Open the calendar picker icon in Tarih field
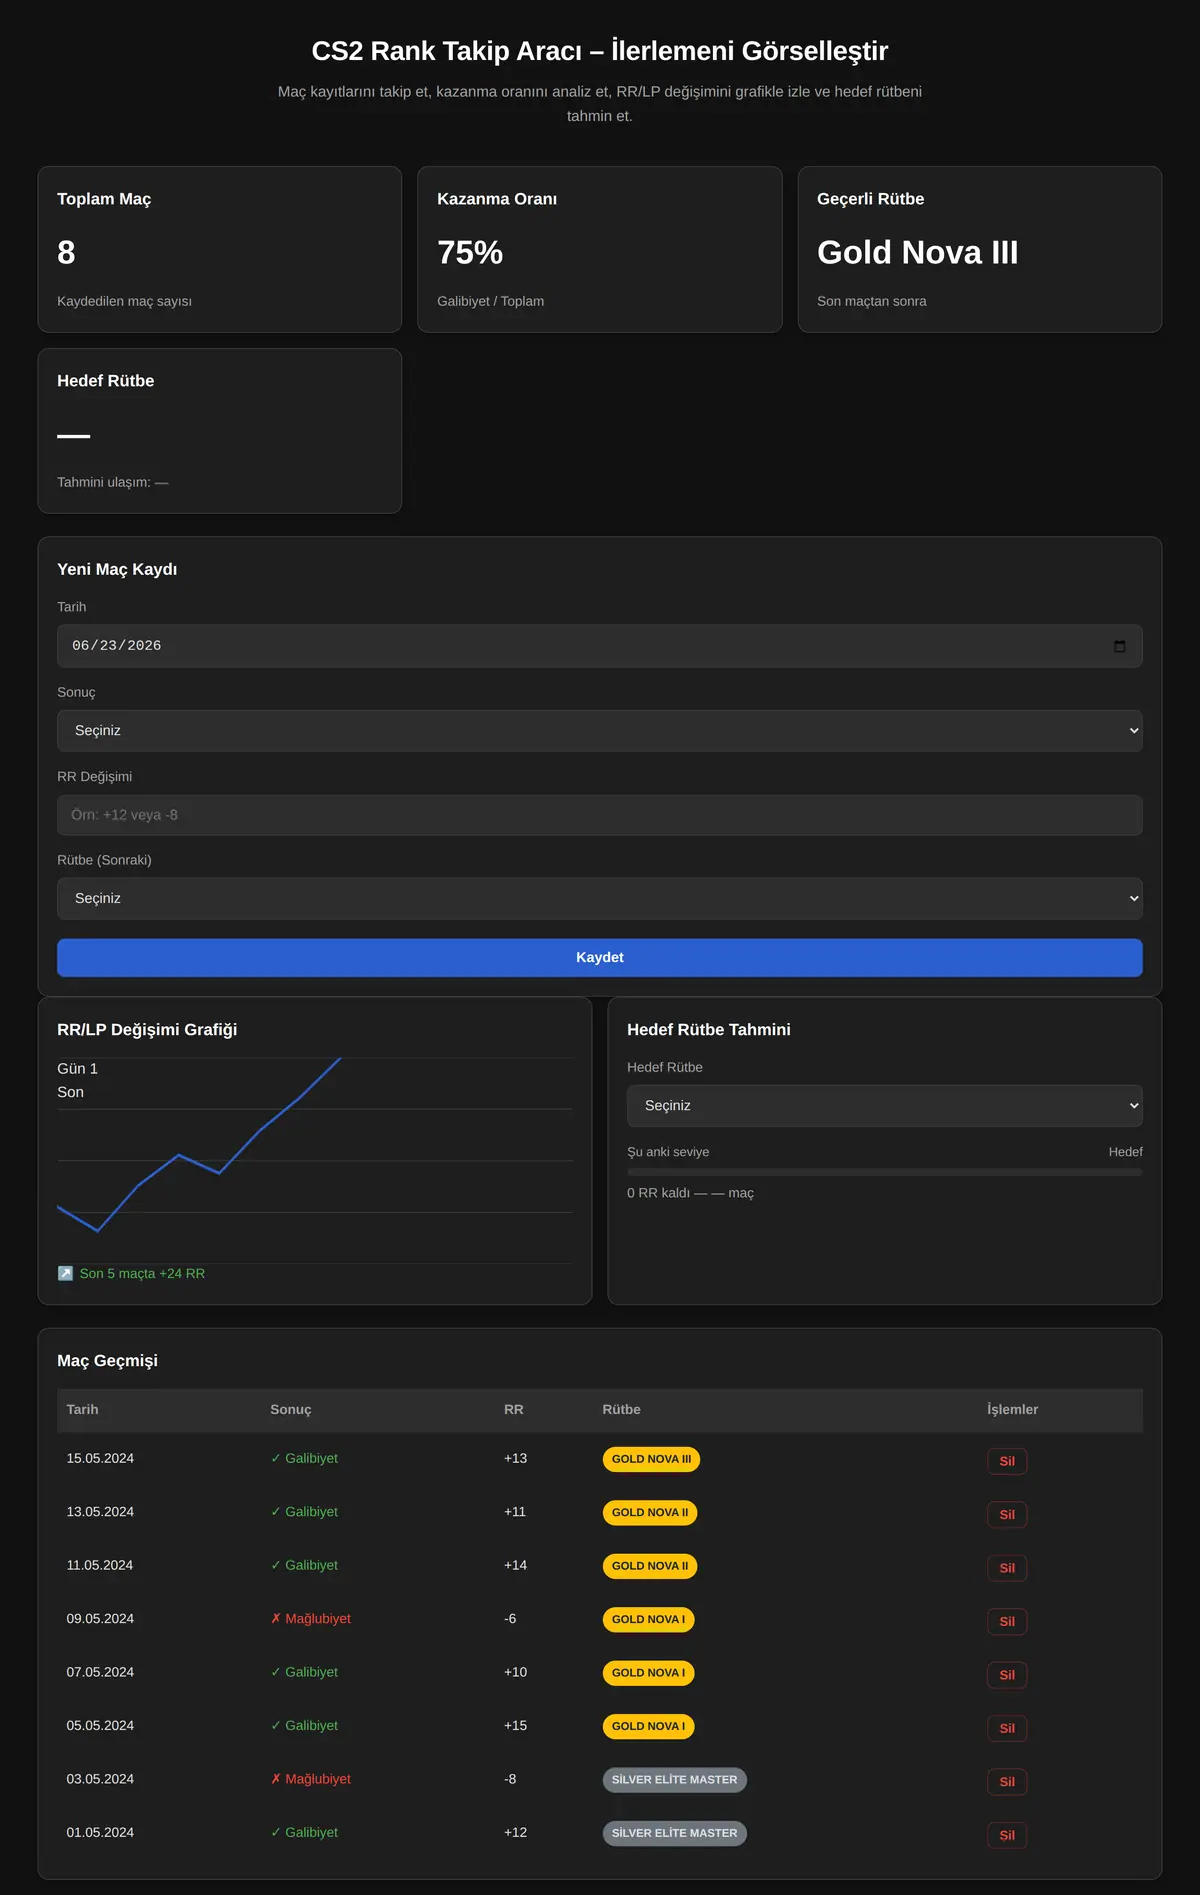 point(1119,646)
